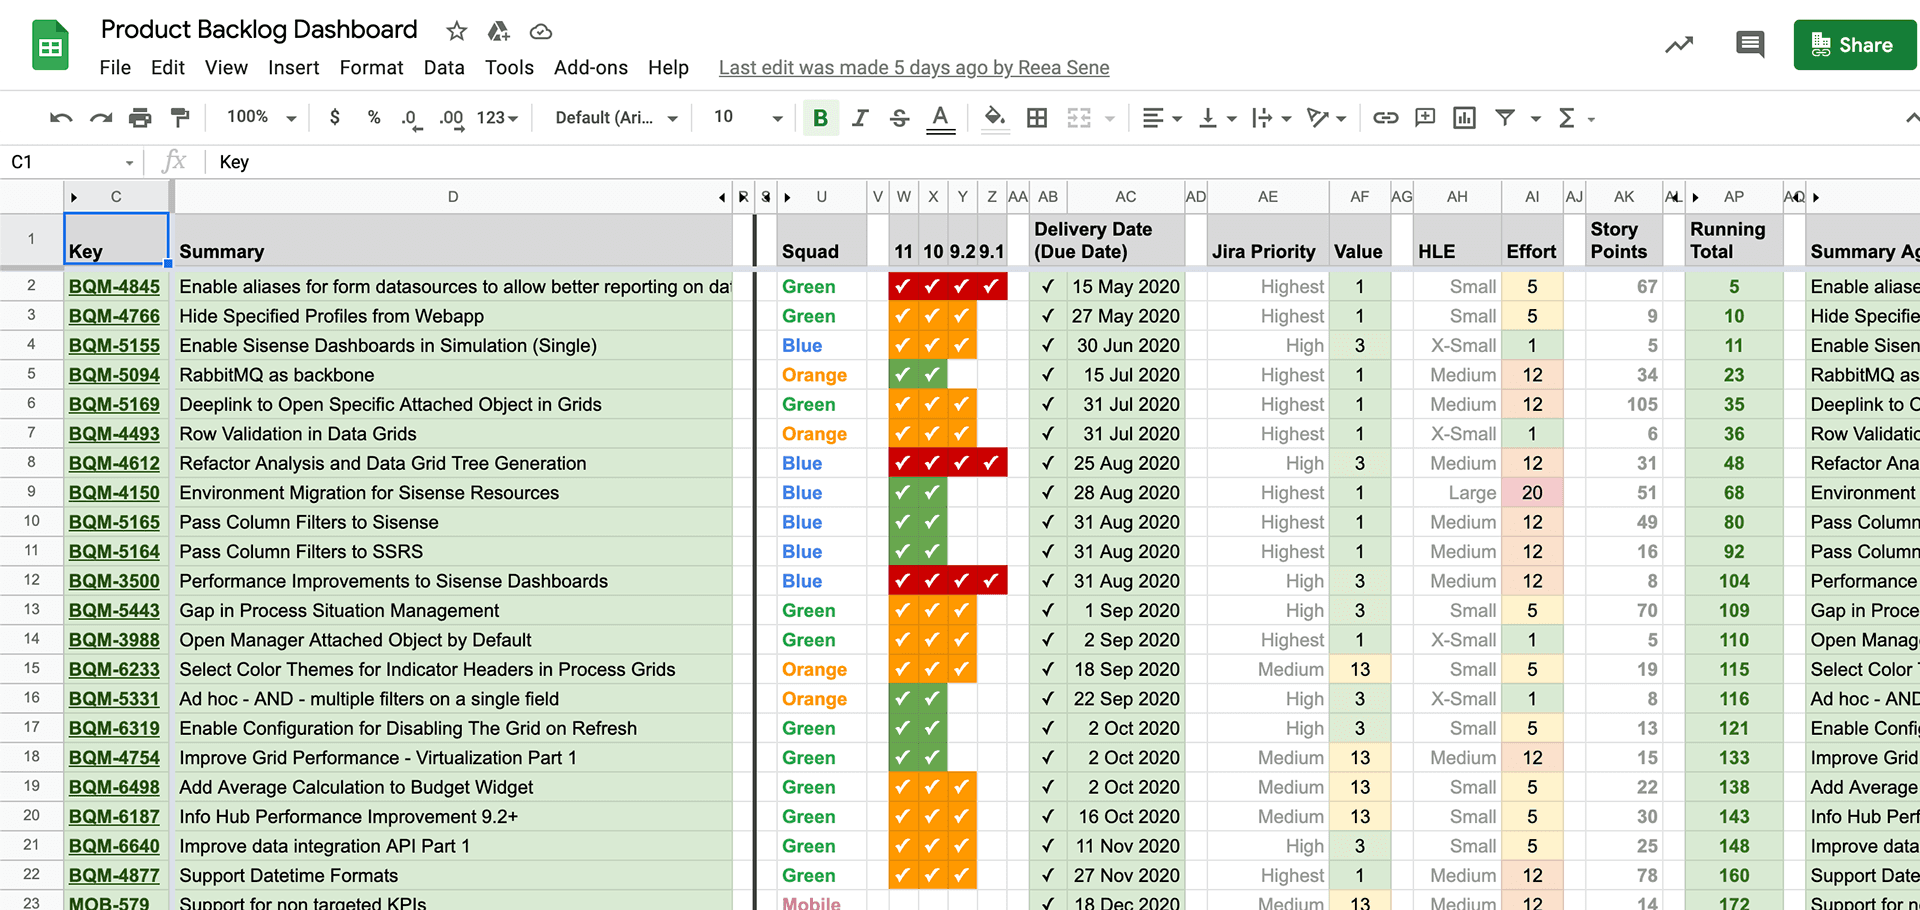
Task: Check the delivery checkbox for BQM-5094
Action: click(x=1048, y=375)
